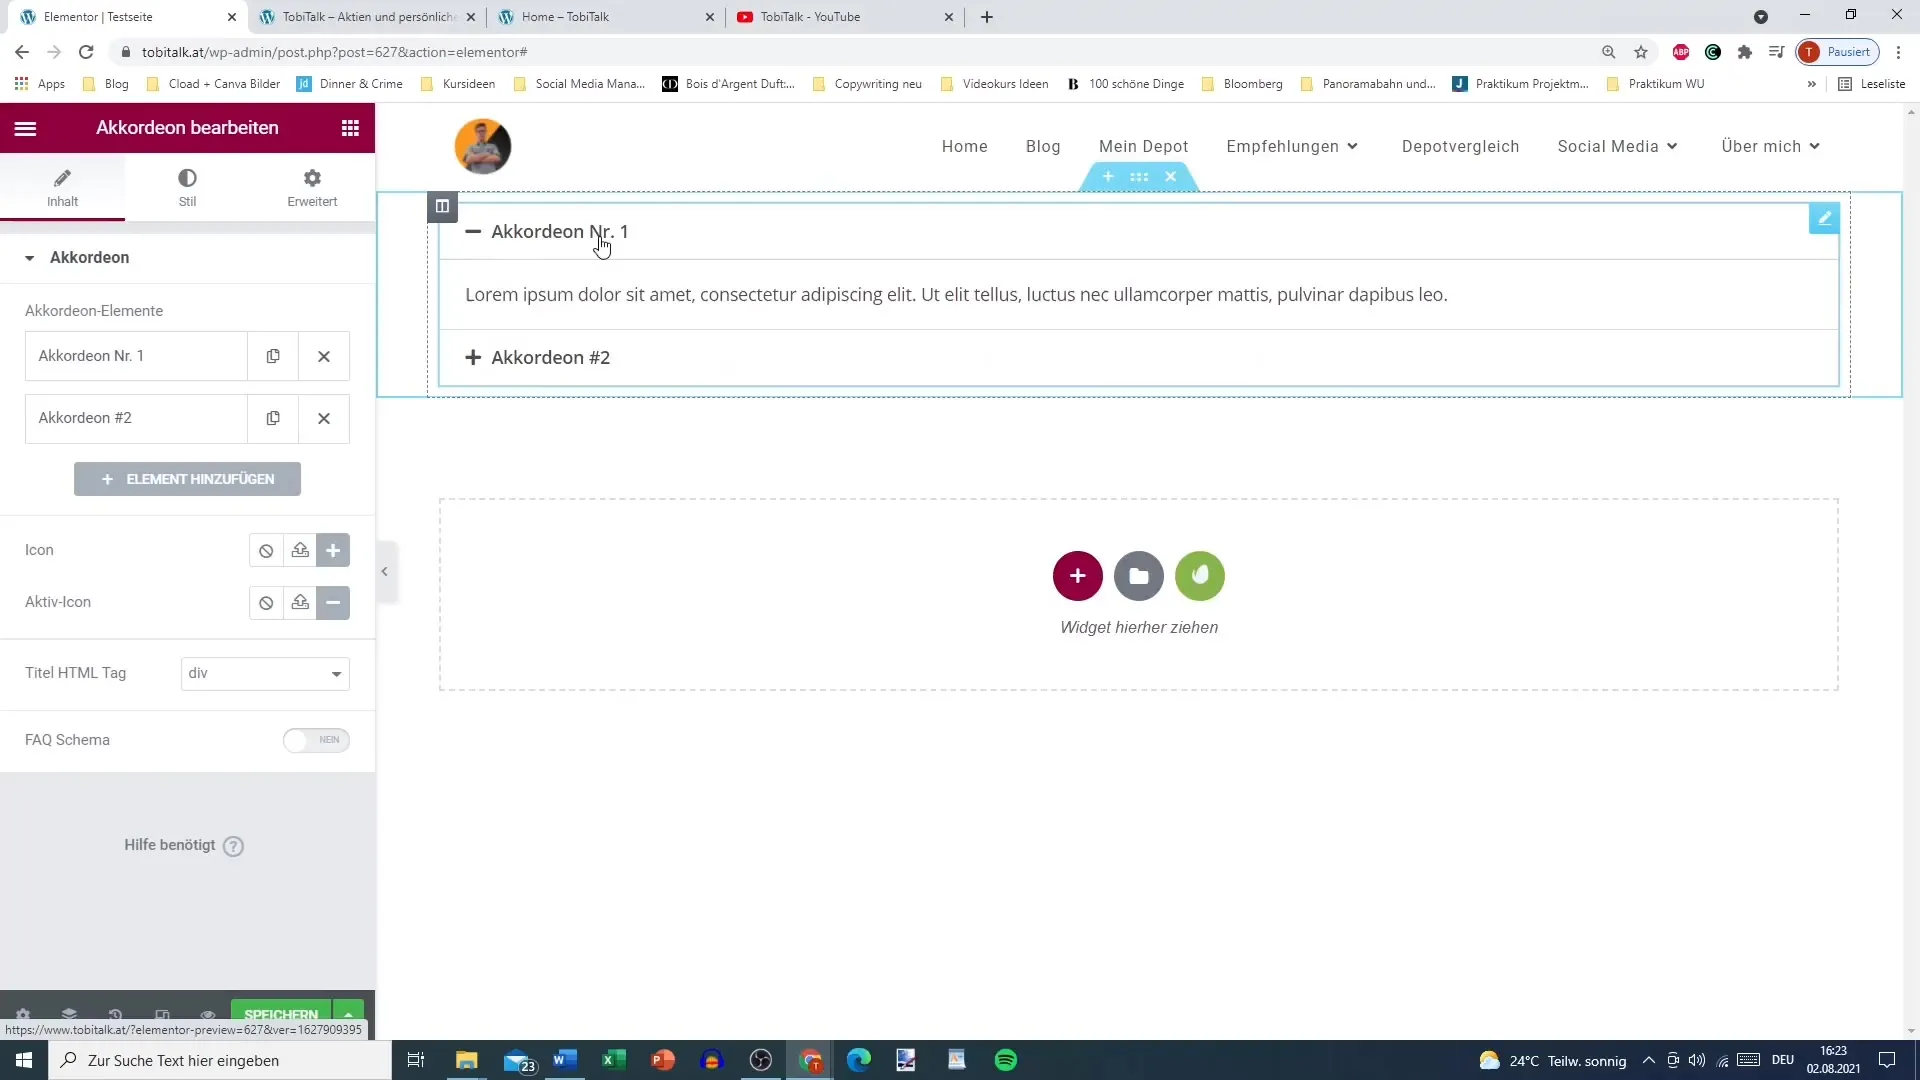Open Blog nav link
This screenshot has width=1920, height=1080.
pos(1042,147)
